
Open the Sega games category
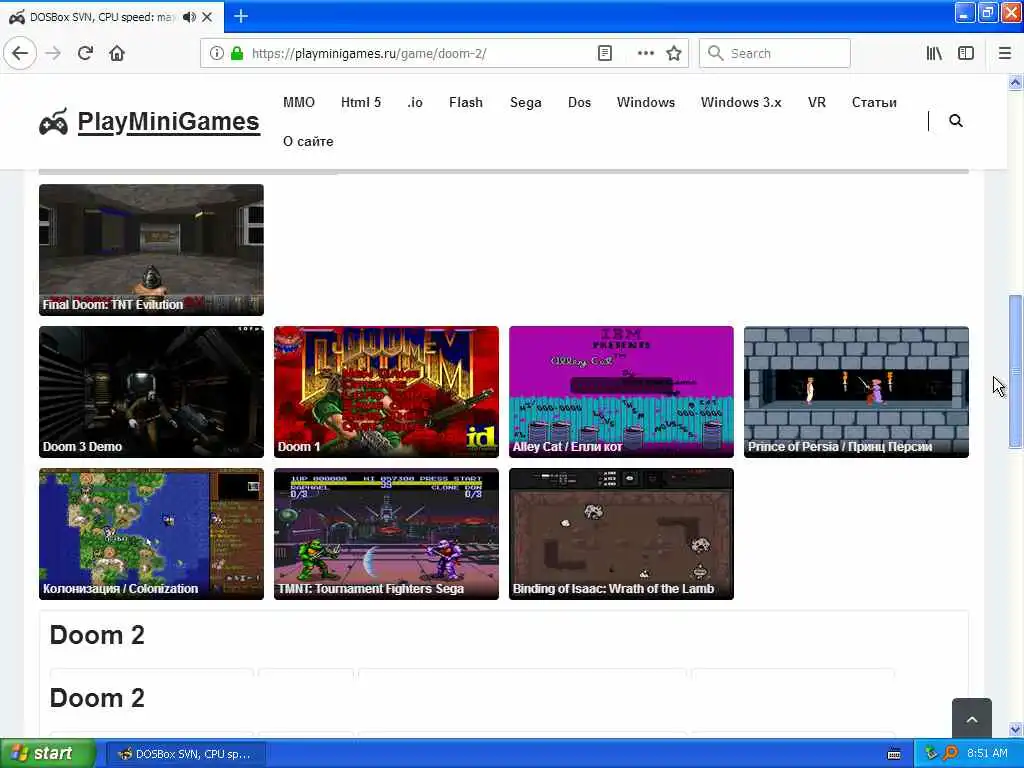526,103
